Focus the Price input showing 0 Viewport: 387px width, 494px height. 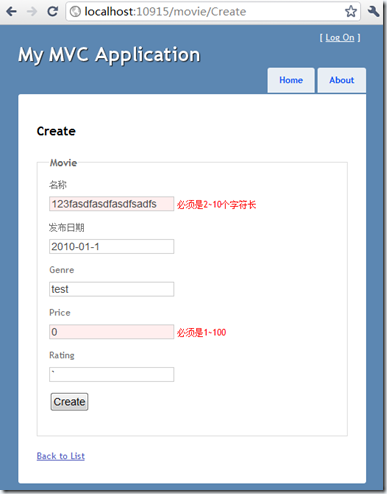click(111, 332)
